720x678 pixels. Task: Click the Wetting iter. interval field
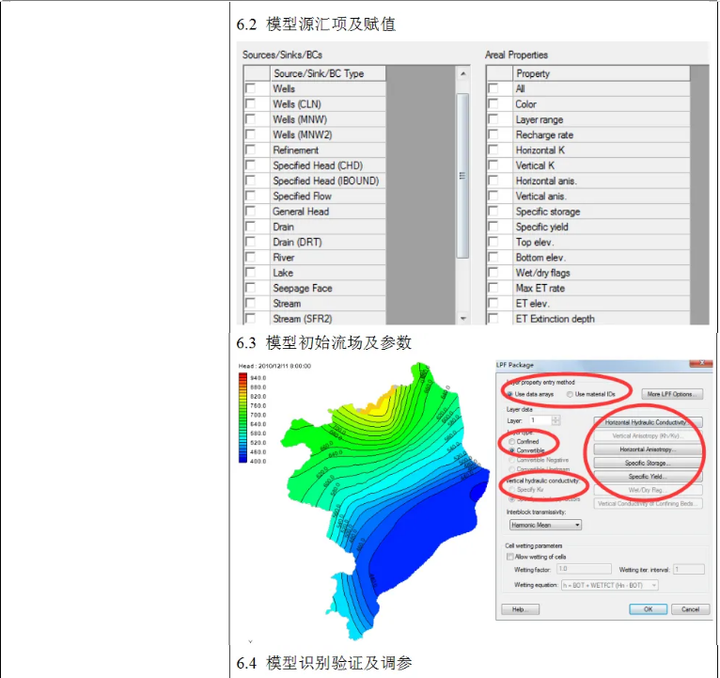pos(688,569)
